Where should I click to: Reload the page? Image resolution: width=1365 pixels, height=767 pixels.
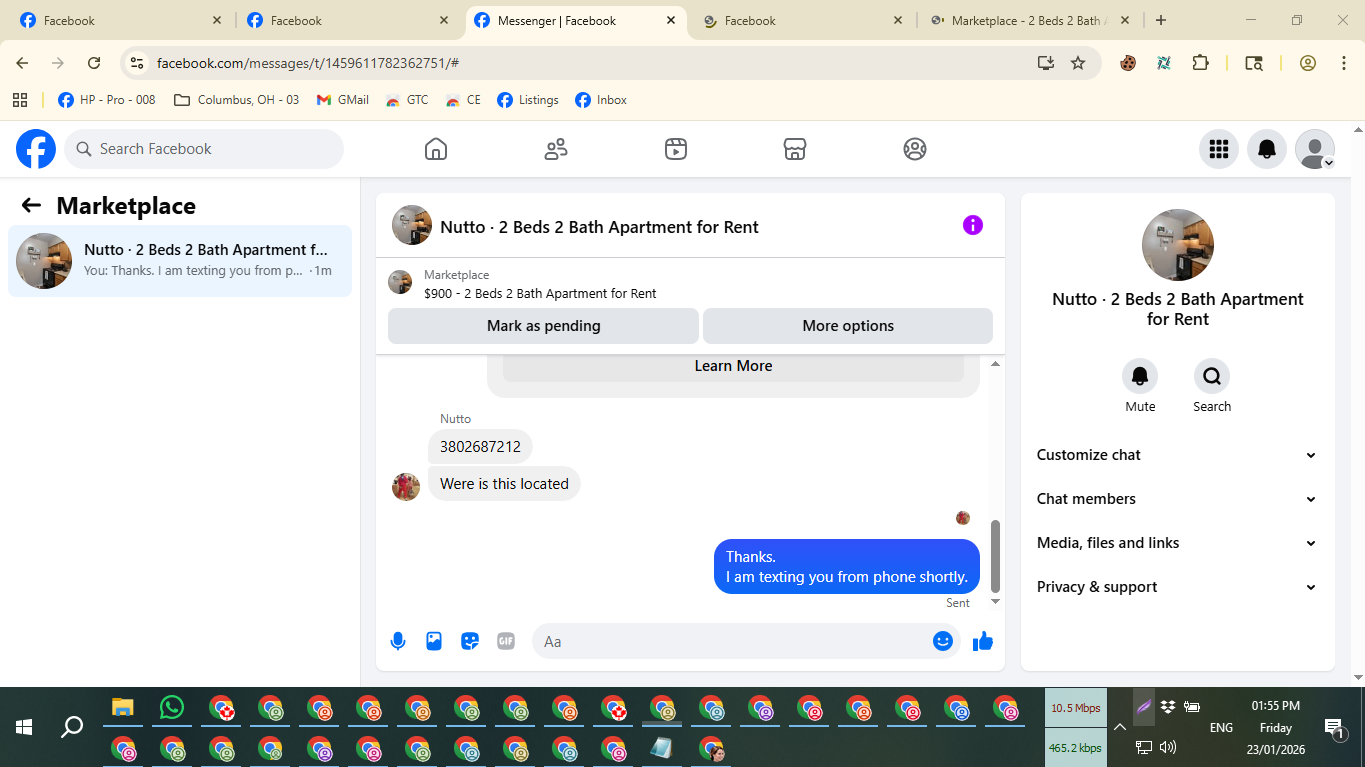[x=94, y=63]
